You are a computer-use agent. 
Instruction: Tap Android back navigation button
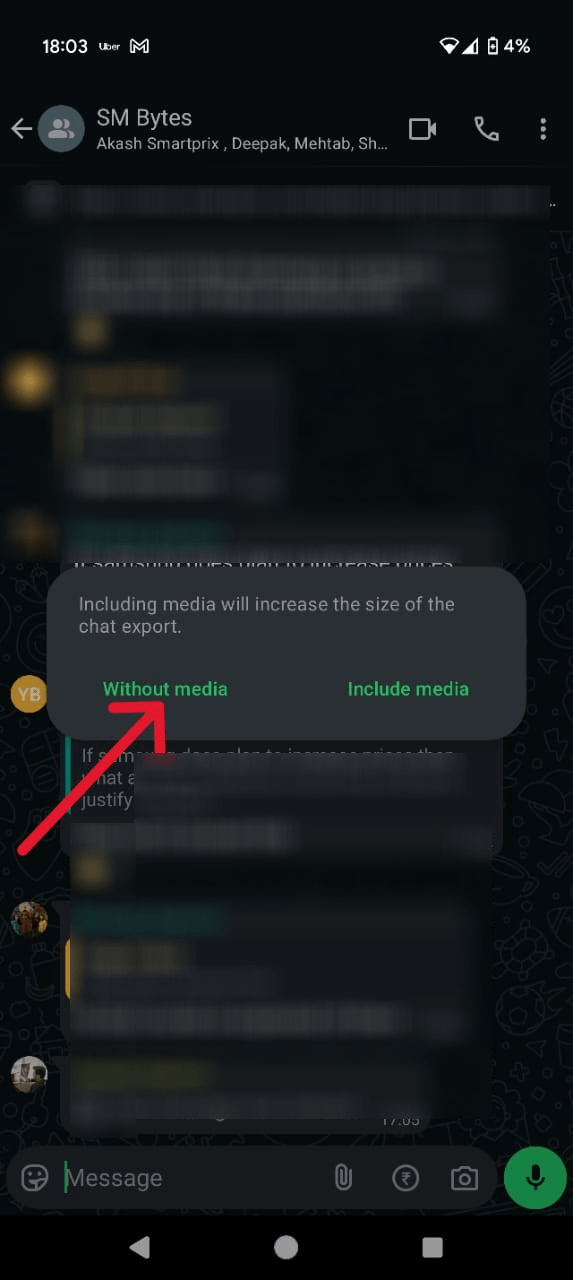coord(140,1247)
